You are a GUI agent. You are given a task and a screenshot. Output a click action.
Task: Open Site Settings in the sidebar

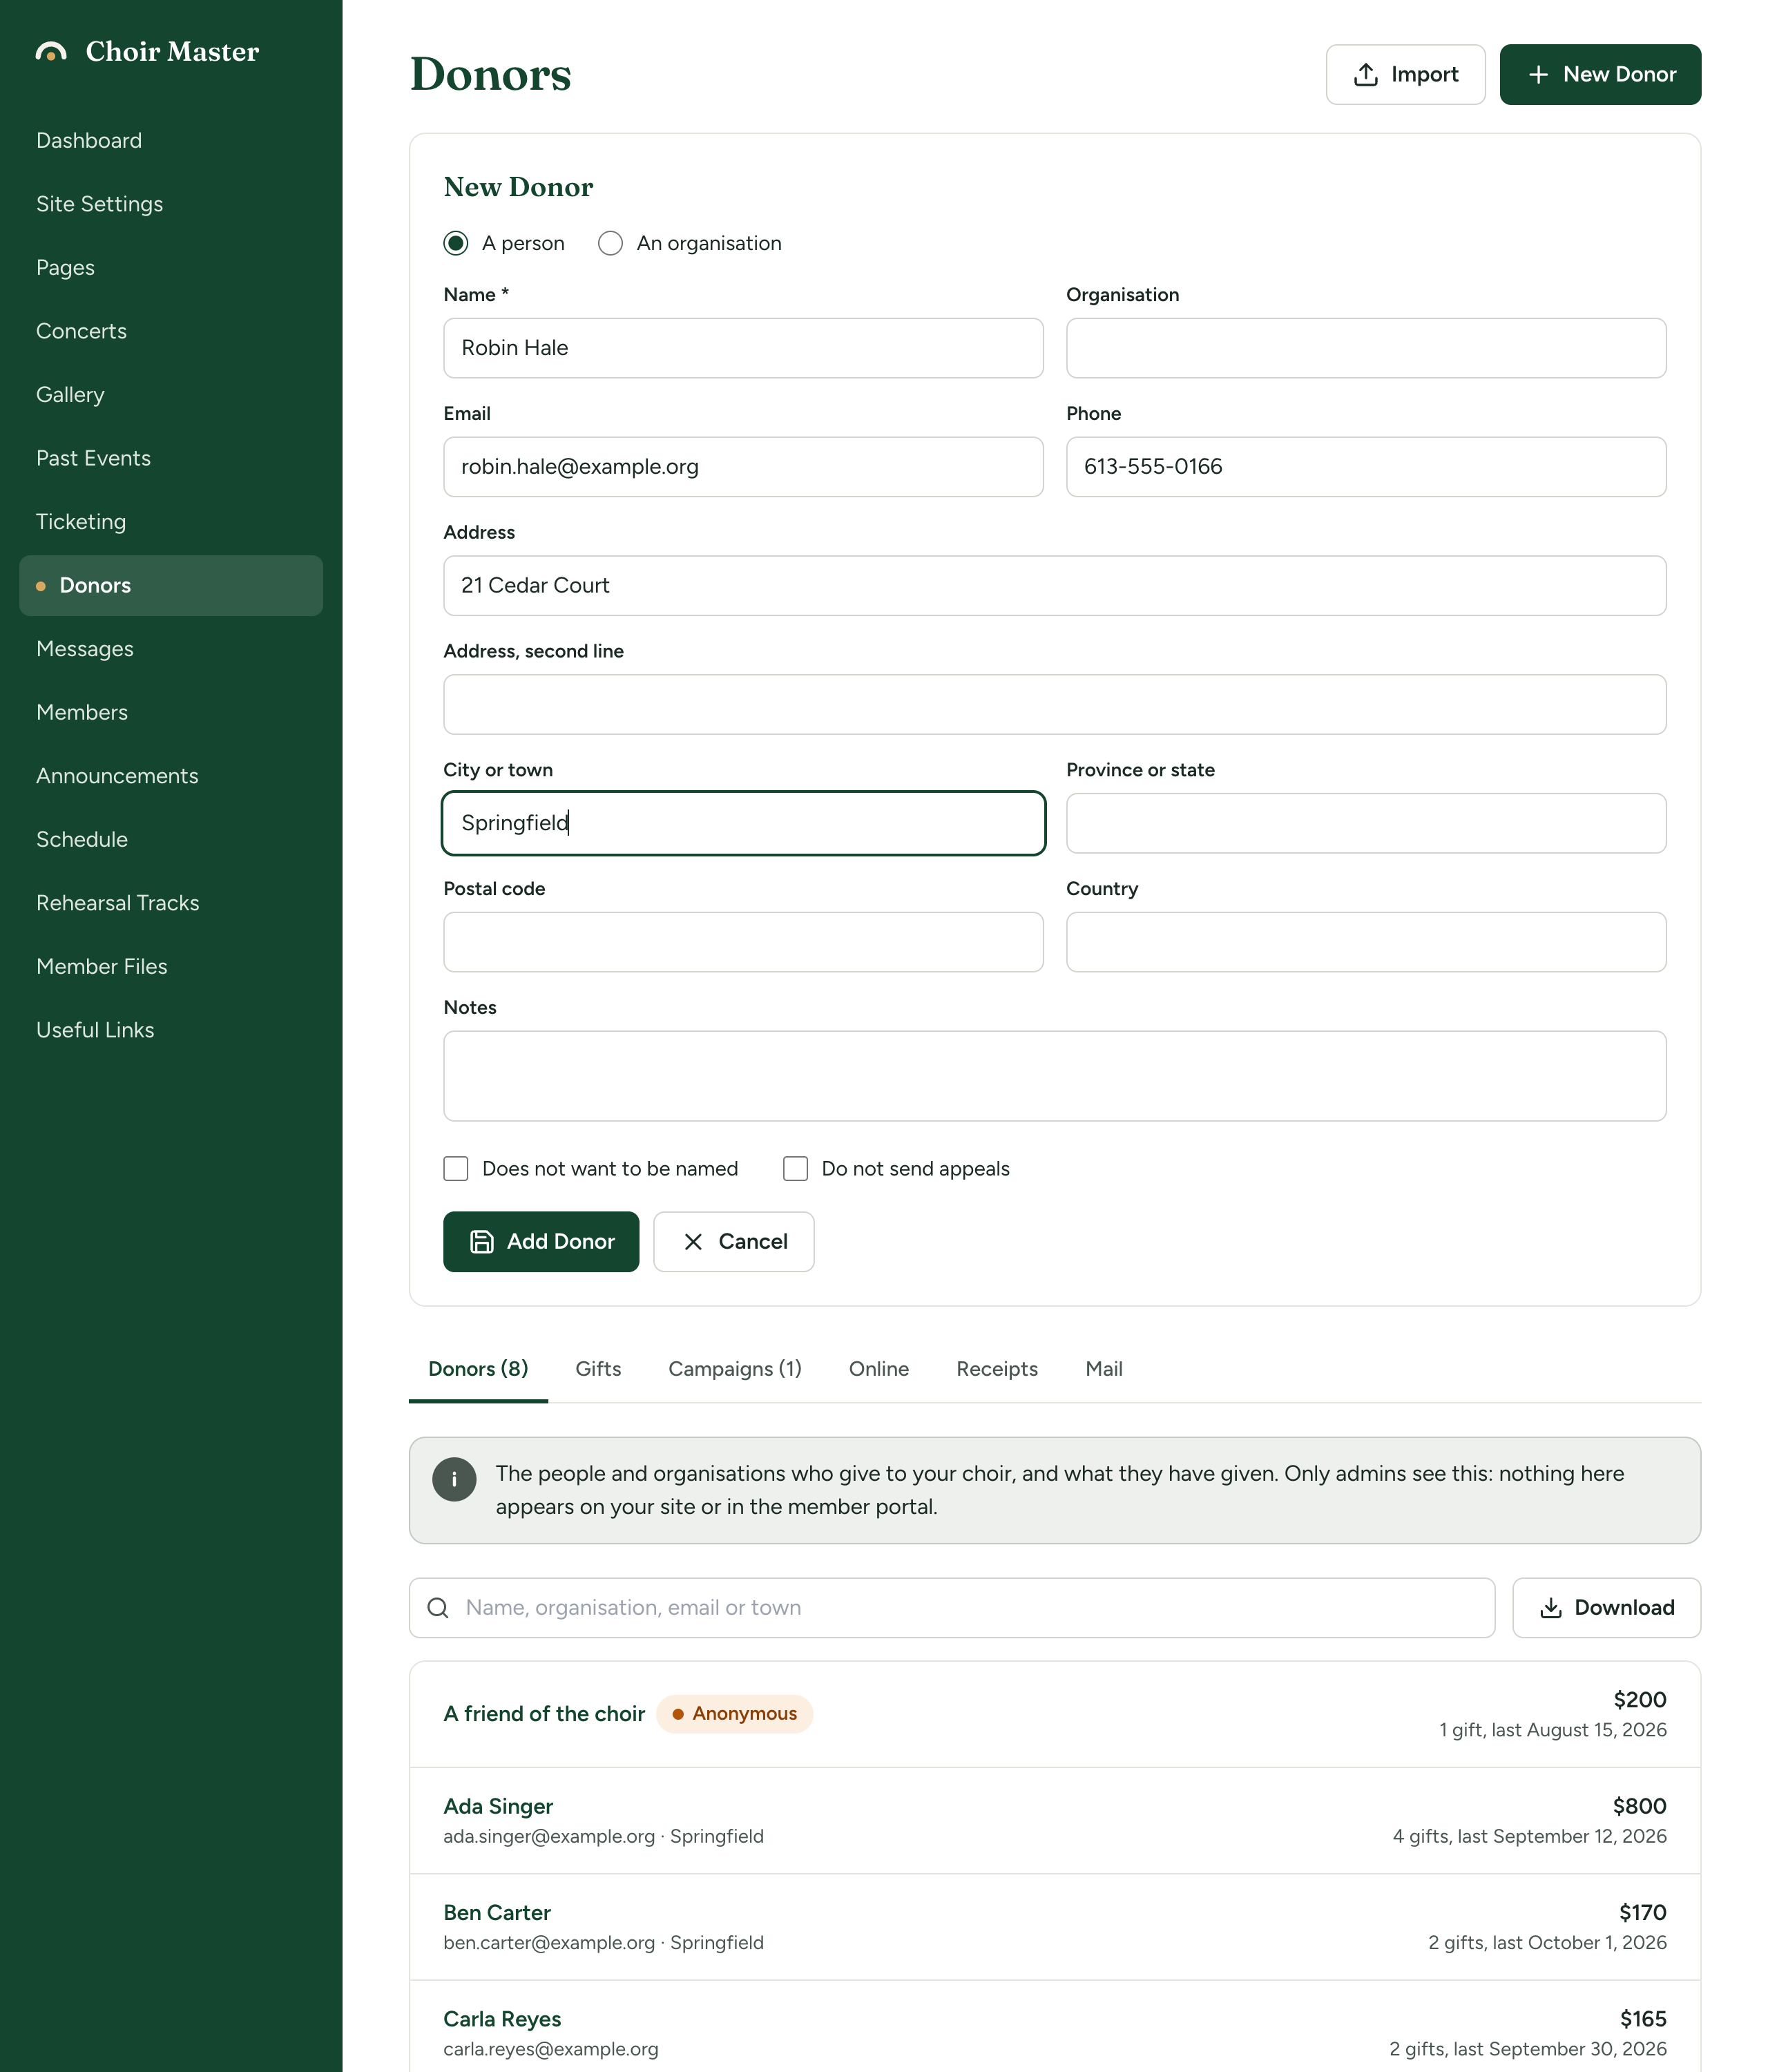171,204
